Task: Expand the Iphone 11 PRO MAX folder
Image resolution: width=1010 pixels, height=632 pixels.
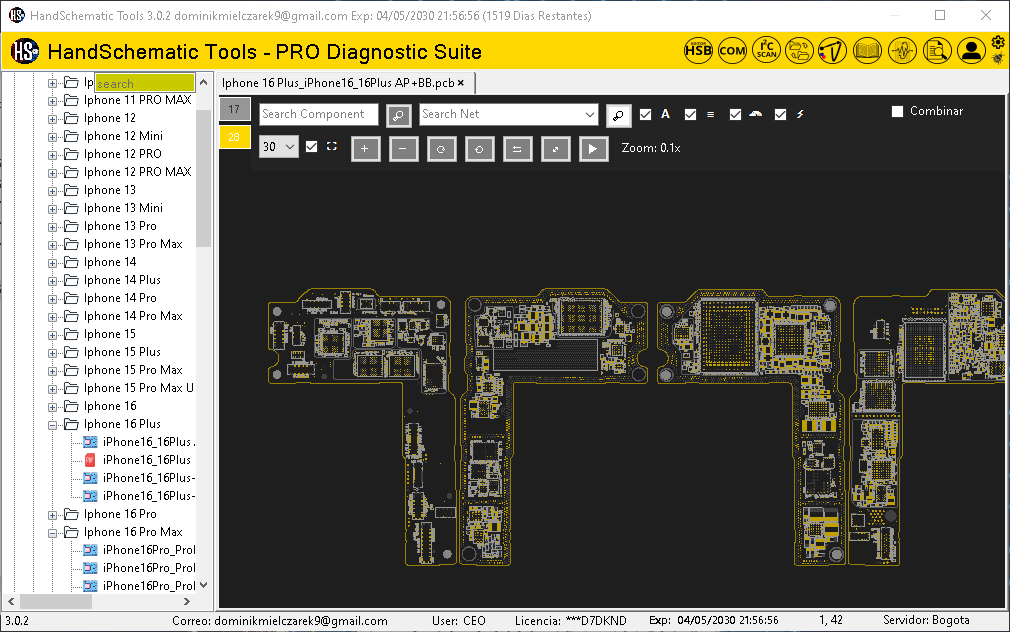Action: click(53, 101)
